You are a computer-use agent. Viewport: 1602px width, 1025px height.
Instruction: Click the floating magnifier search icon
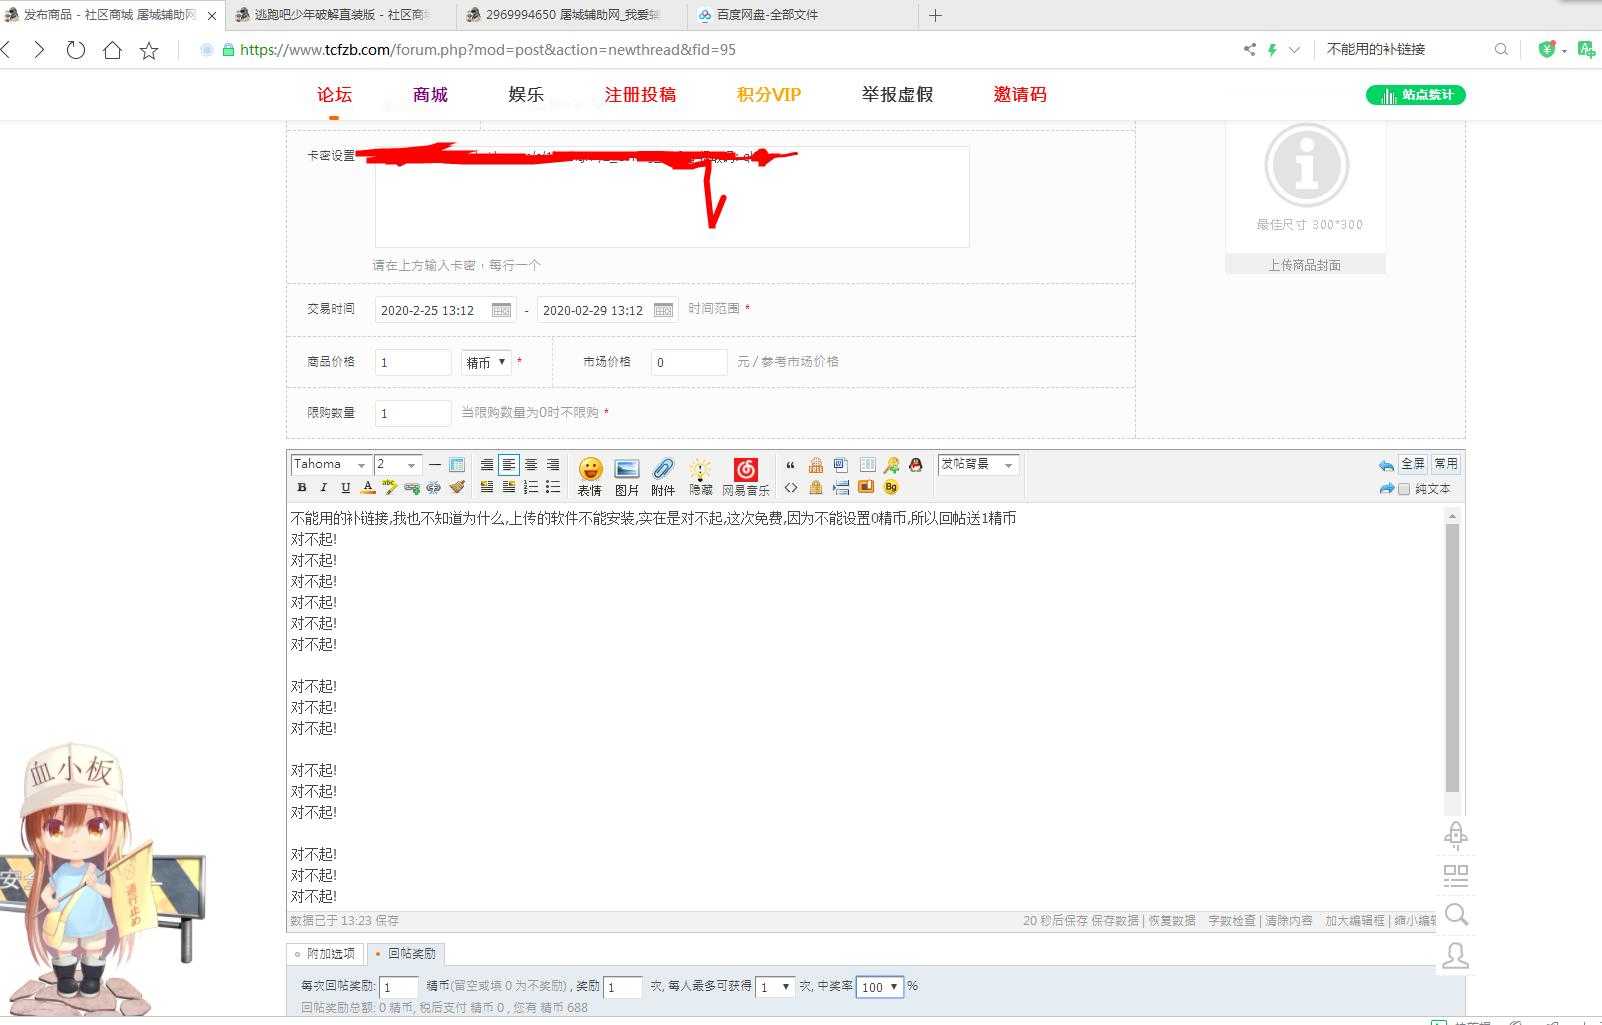tap(1456, 915)
